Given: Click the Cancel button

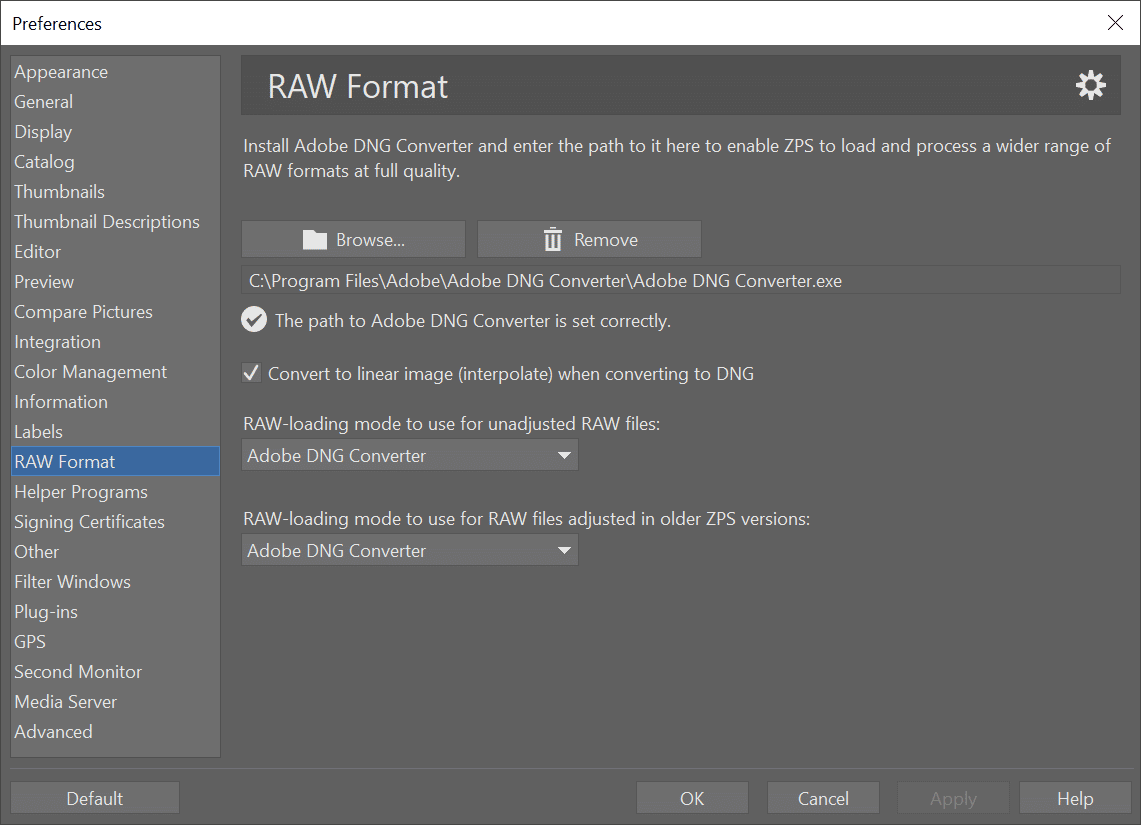Looking at the screenshot, I should coord(823,798).
